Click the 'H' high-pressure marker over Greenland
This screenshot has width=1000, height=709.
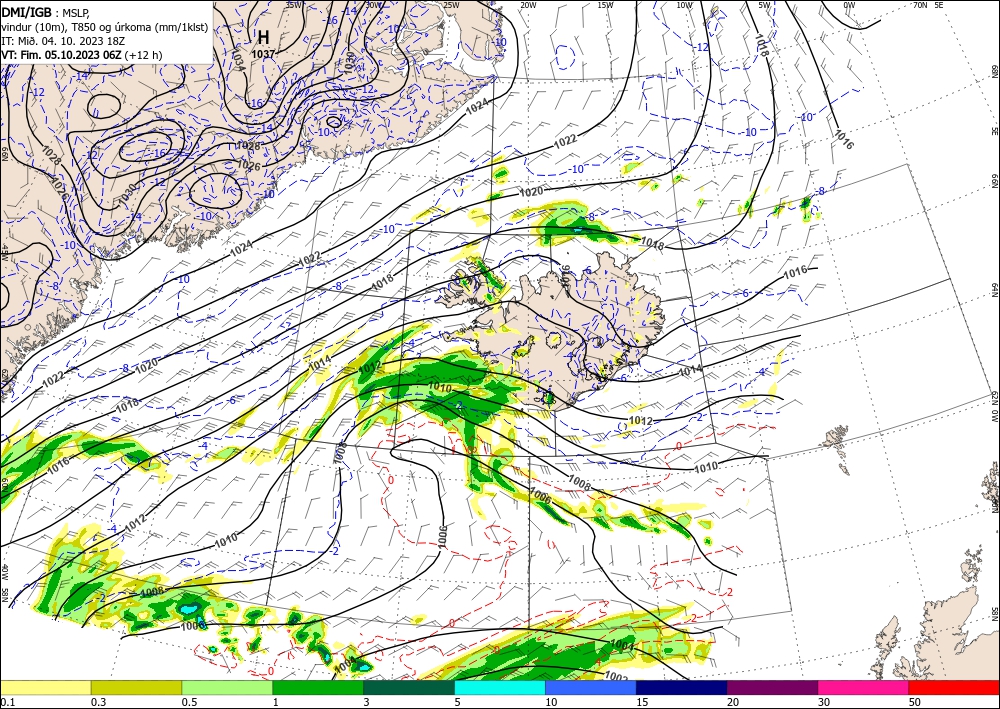[x=263, y=37]
